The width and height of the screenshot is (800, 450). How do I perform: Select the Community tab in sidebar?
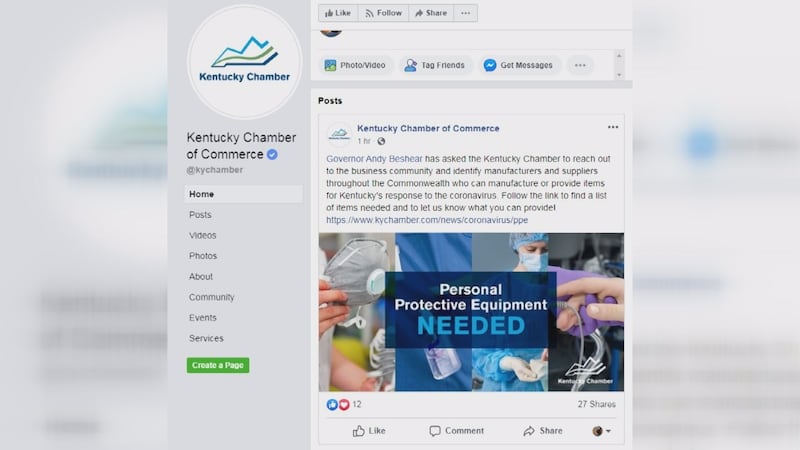coord(211,297)
